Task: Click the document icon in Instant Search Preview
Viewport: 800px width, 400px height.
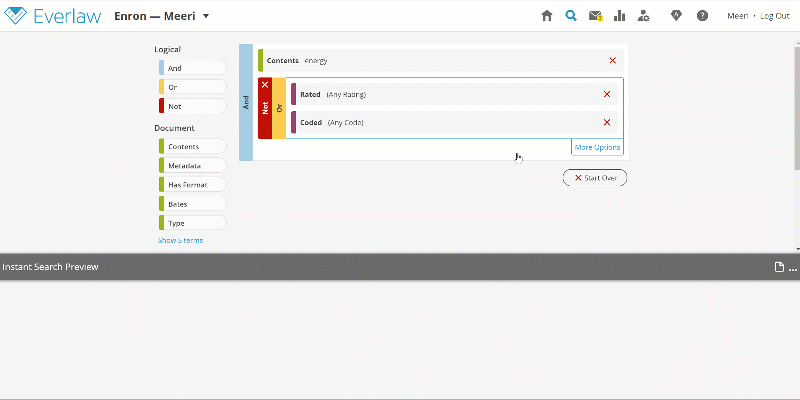Action: (779, 267)
